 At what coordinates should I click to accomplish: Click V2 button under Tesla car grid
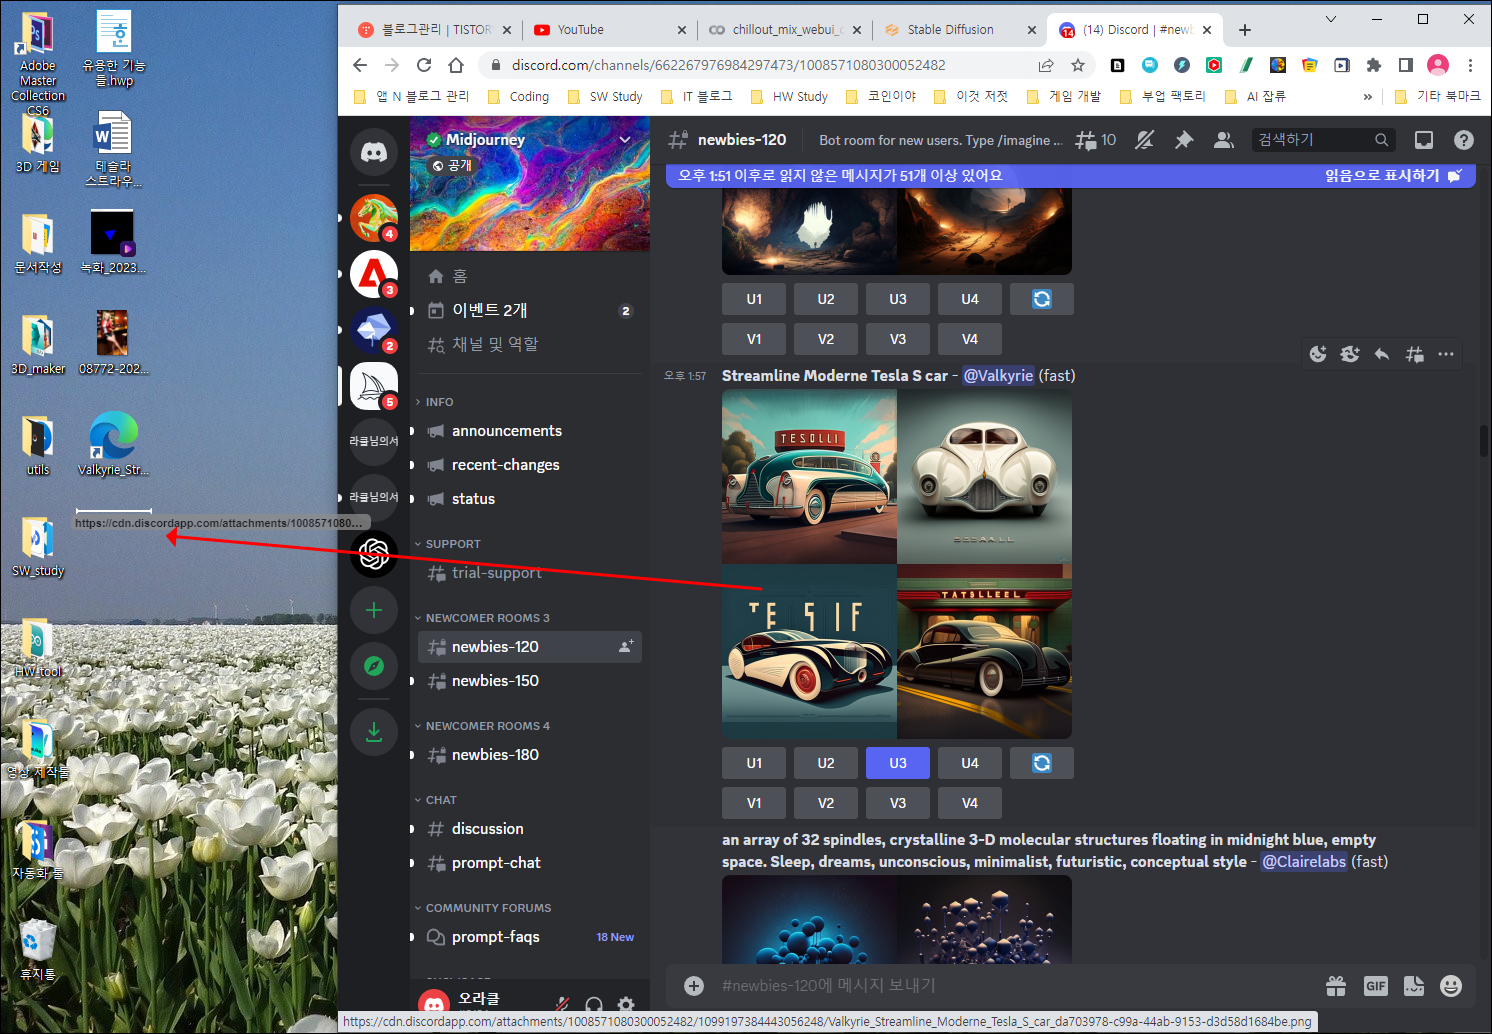tap(826, 803)
